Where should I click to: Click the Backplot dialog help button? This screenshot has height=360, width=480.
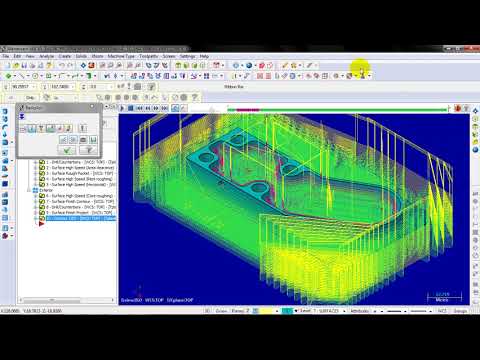[x=88, y=150]
